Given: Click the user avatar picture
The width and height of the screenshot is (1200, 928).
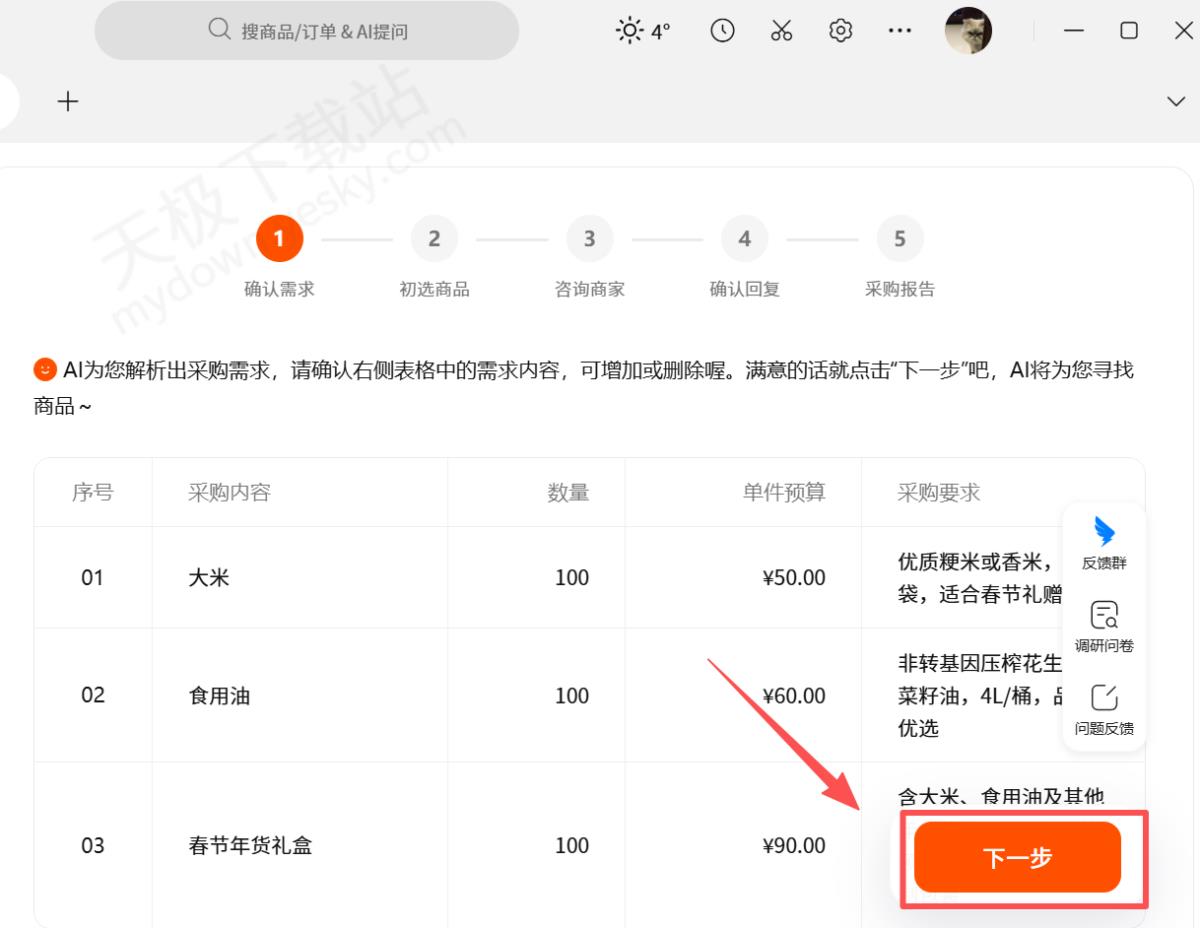Looking at the screenshot, I should (x=968, y=31).
